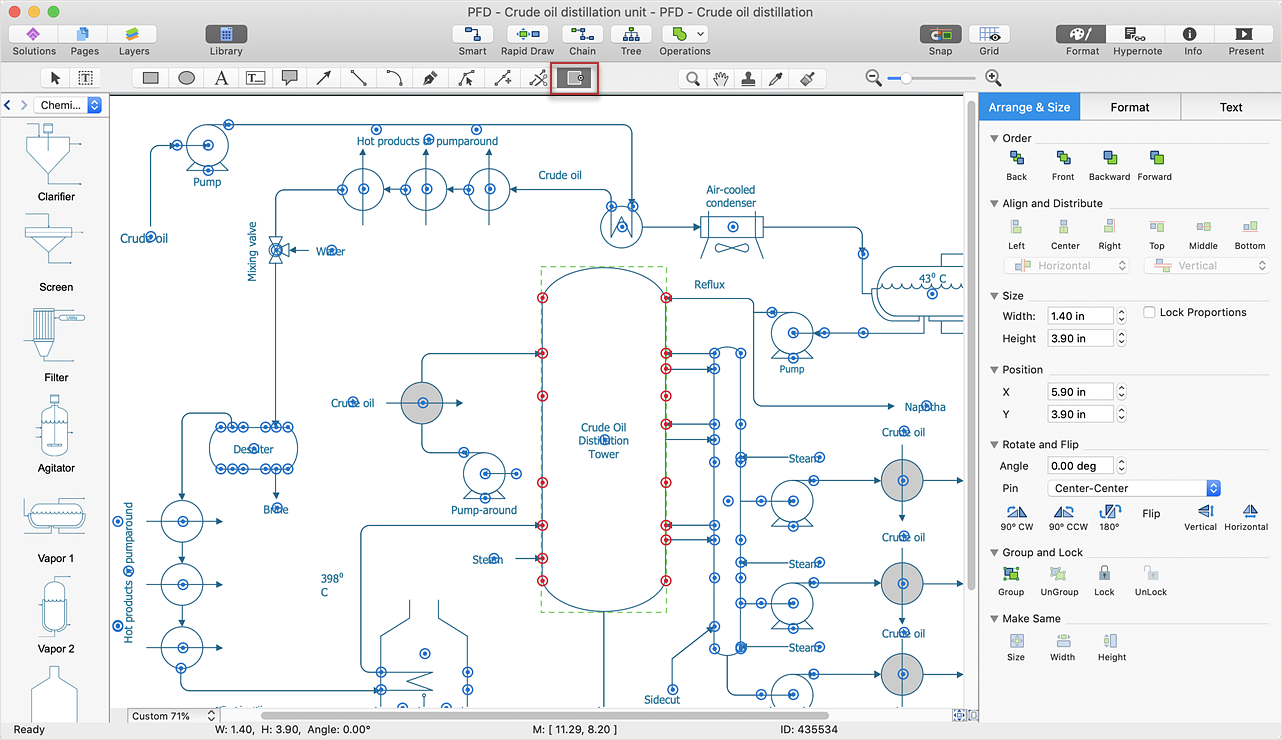Screen dimensions: 1282x740
Task: Enable the Lock Proportions checkbox
Action: coord(1149,312)
